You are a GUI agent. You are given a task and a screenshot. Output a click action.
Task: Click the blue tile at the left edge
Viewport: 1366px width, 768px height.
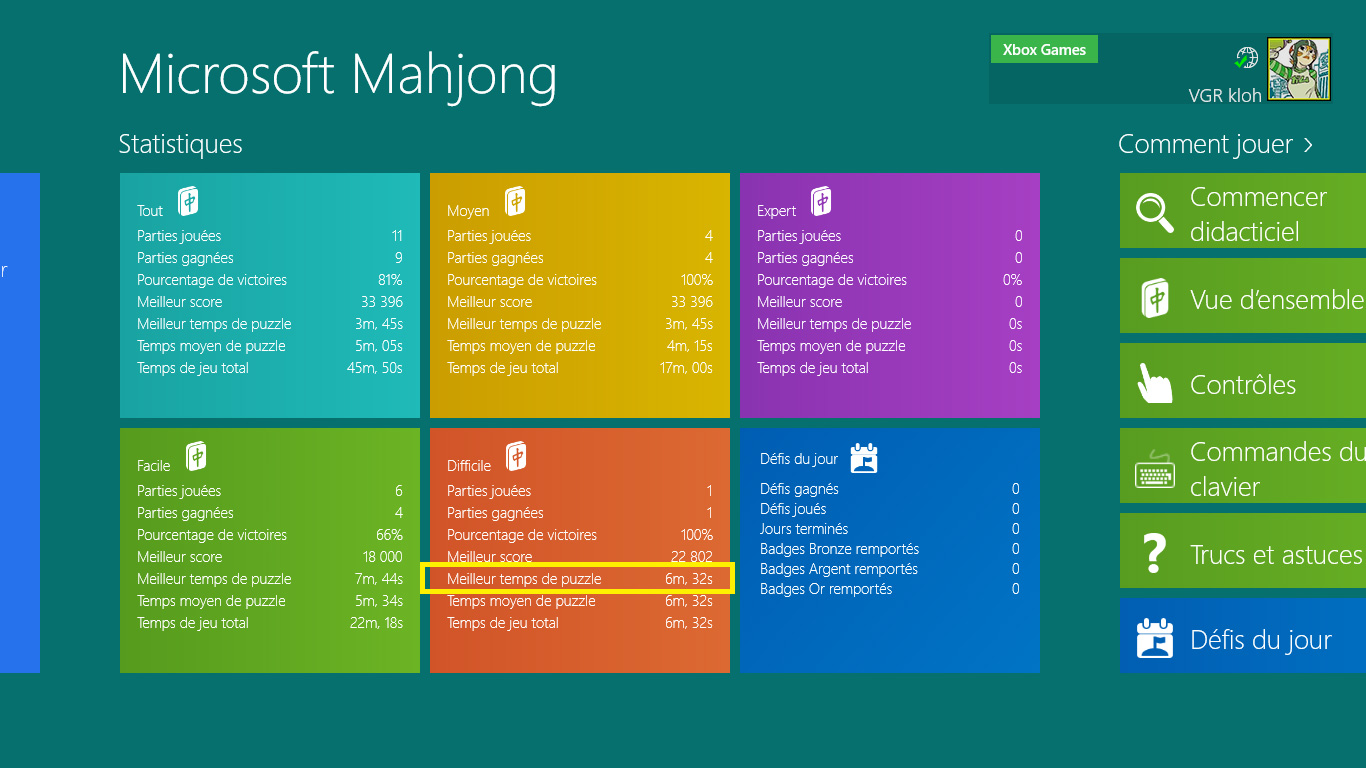(x=19, y=422)
